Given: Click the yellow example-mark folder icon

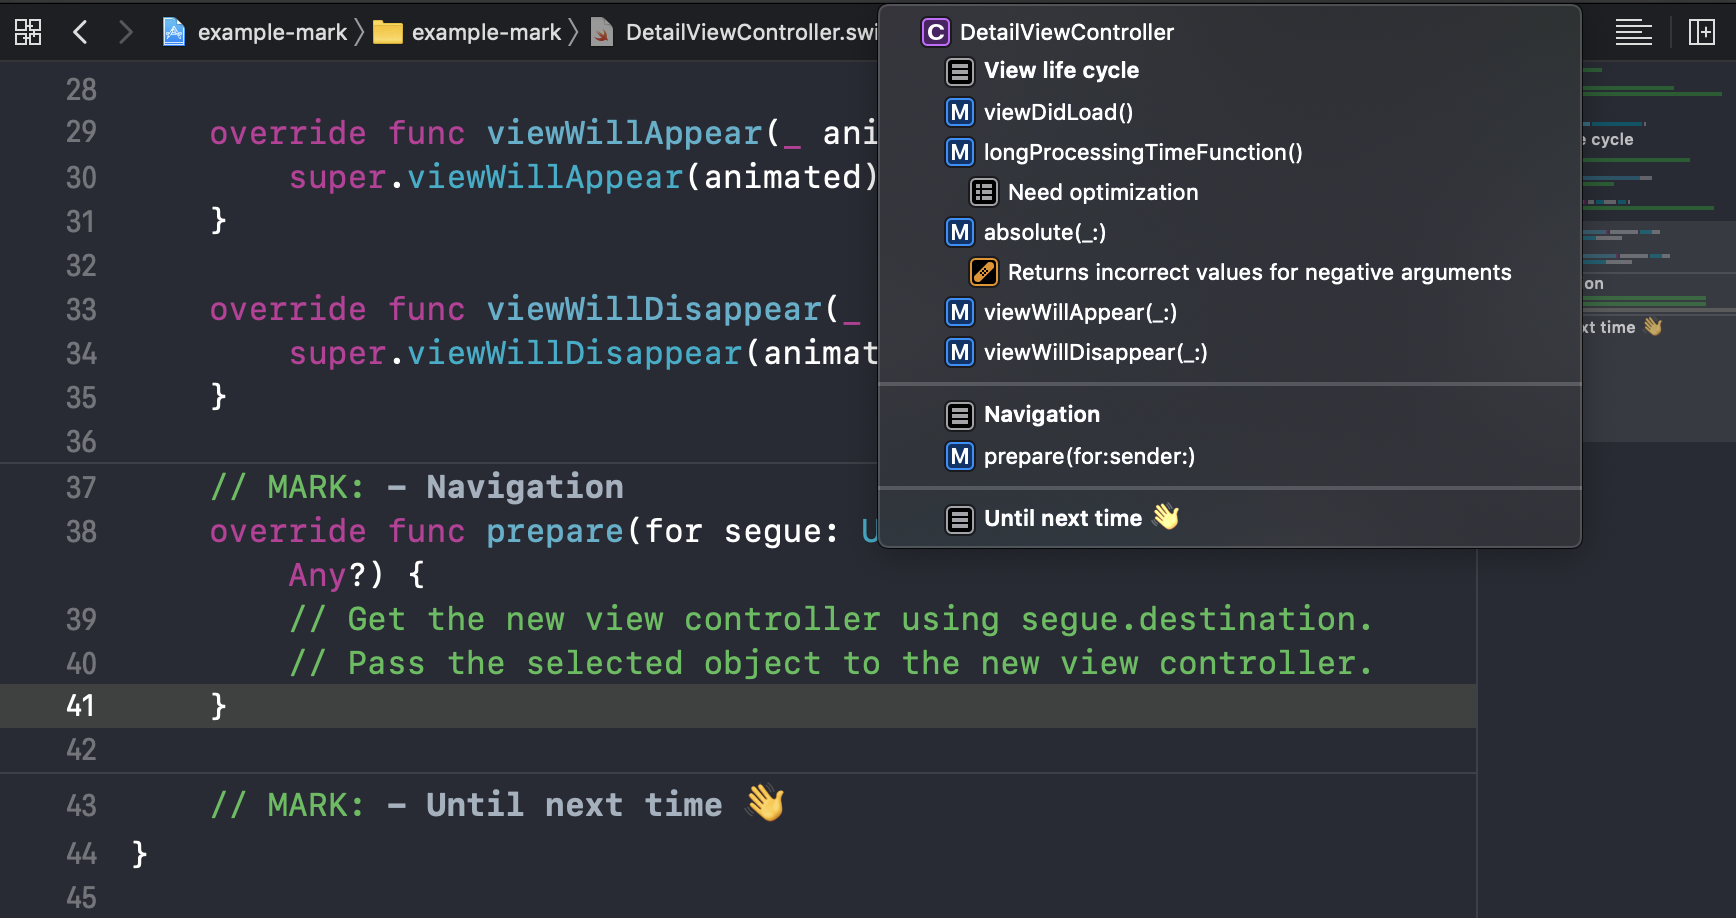Looking at the screenshot, I should pyautogui.click(x=387, y=32).
